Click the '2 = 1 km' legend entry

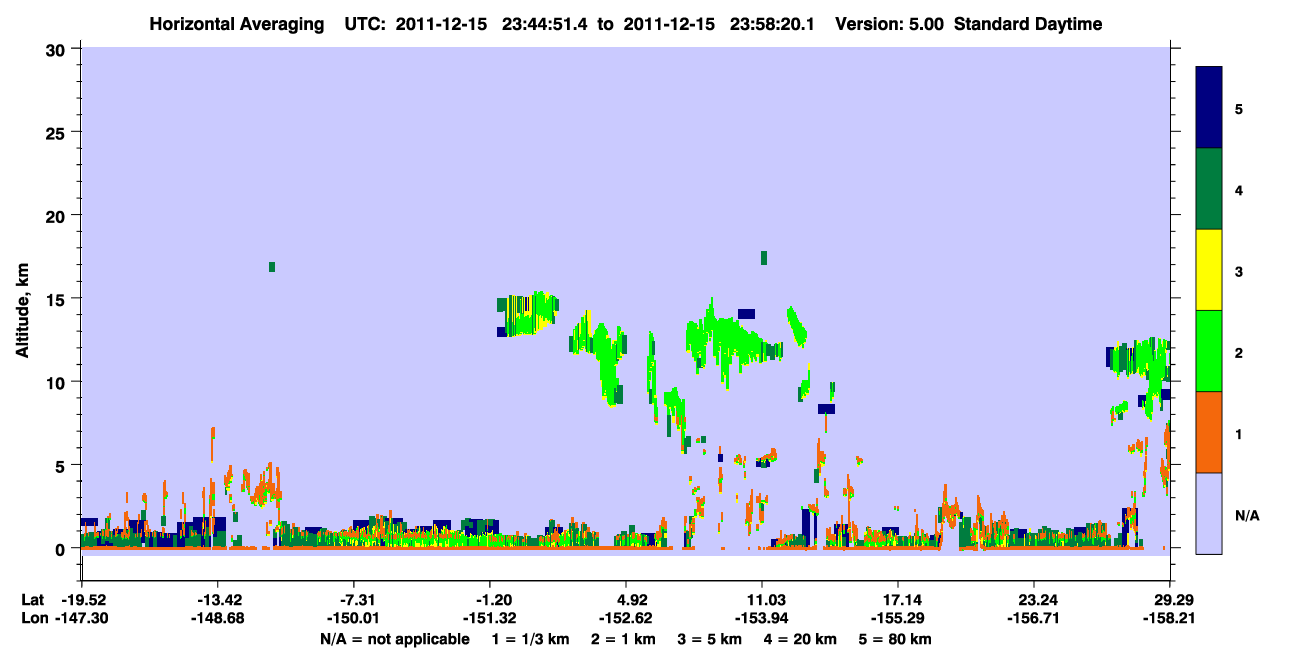pos(623,639)
